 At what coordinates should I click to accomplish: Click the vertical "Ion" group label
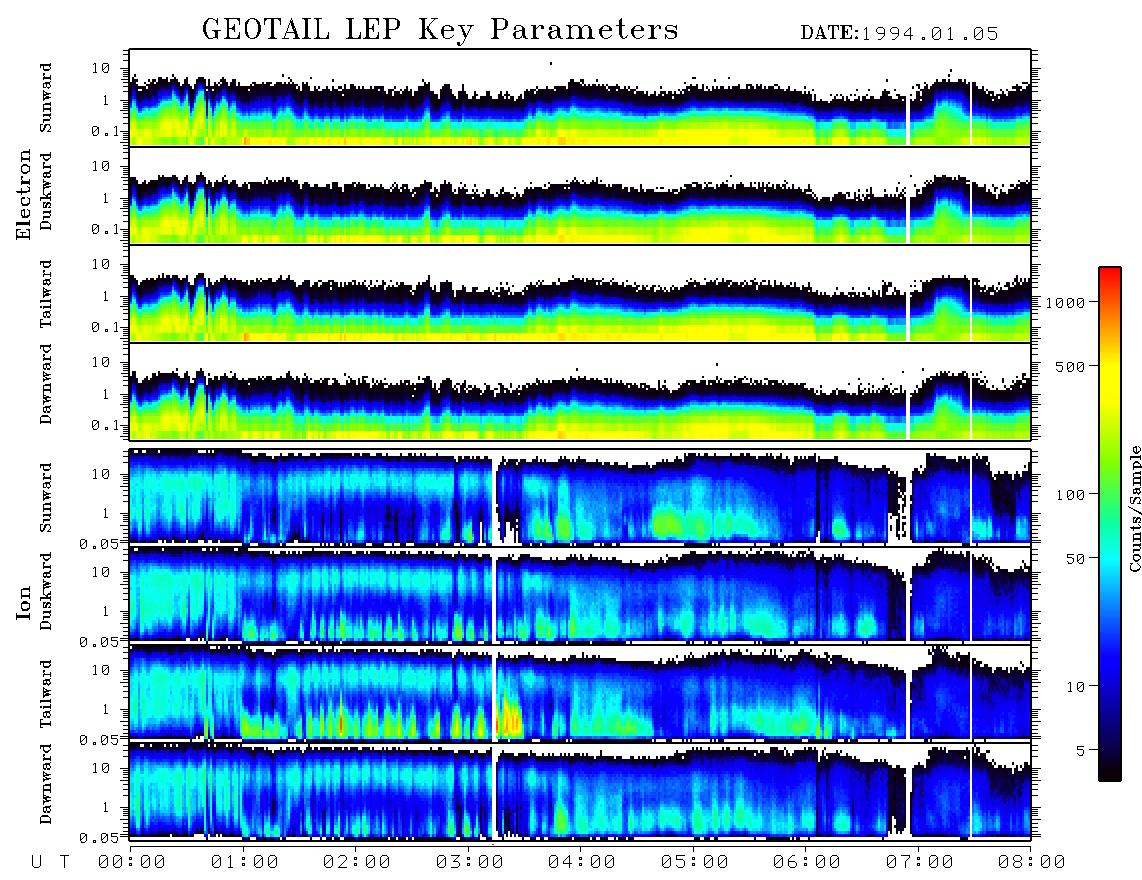[x=24, y=602]
